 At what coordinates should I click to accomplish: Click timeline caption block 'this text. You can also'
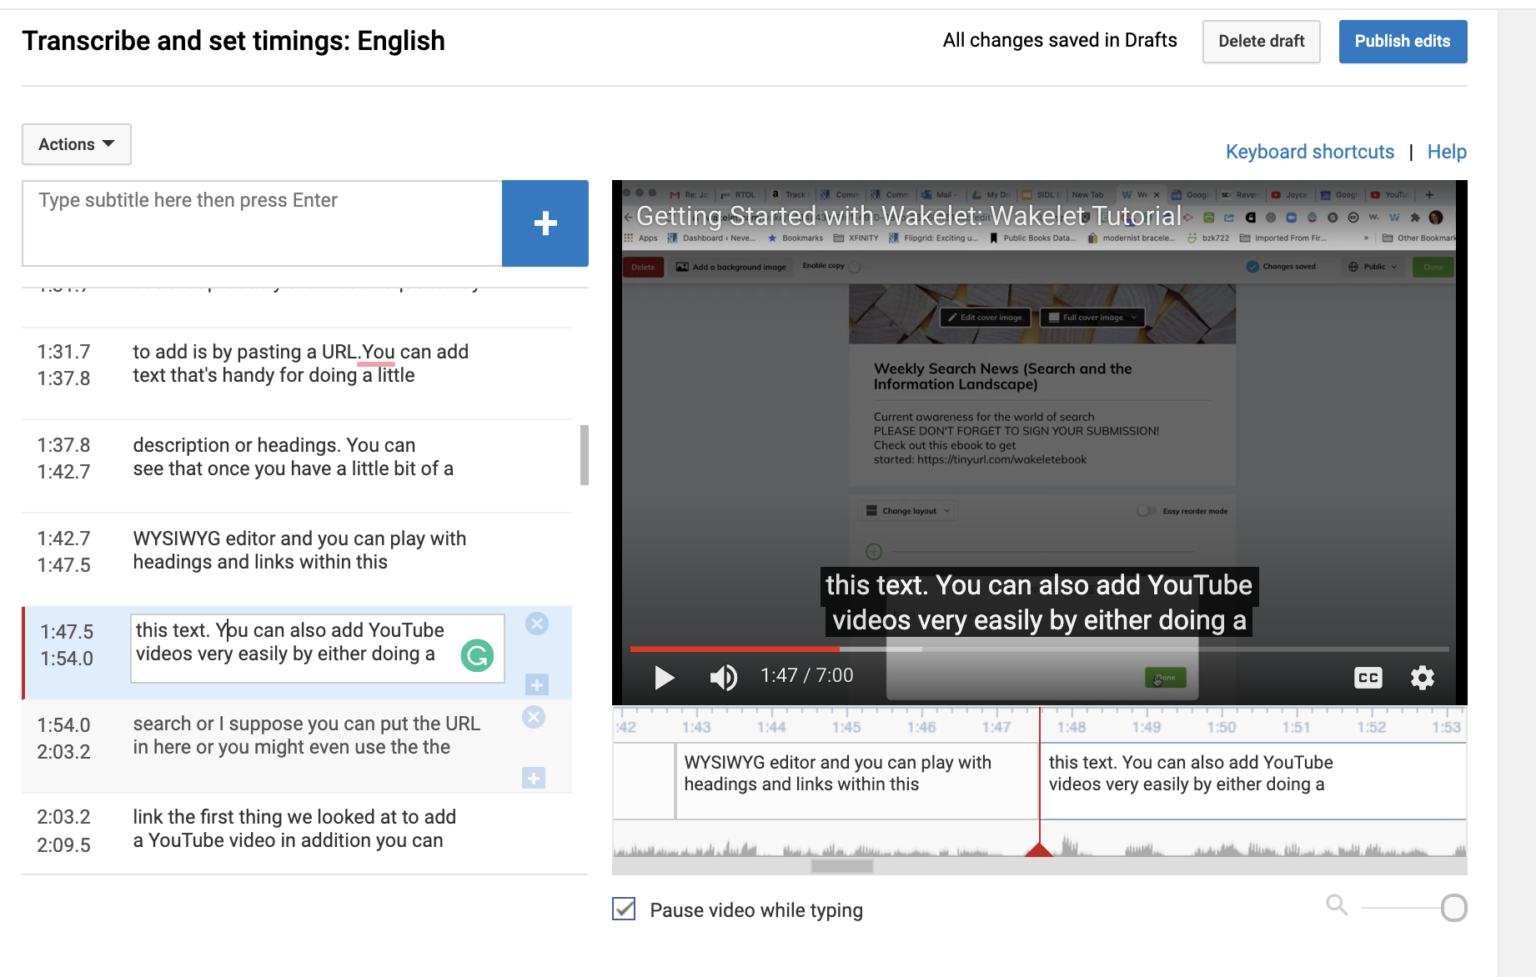(x=1253, y=781)
